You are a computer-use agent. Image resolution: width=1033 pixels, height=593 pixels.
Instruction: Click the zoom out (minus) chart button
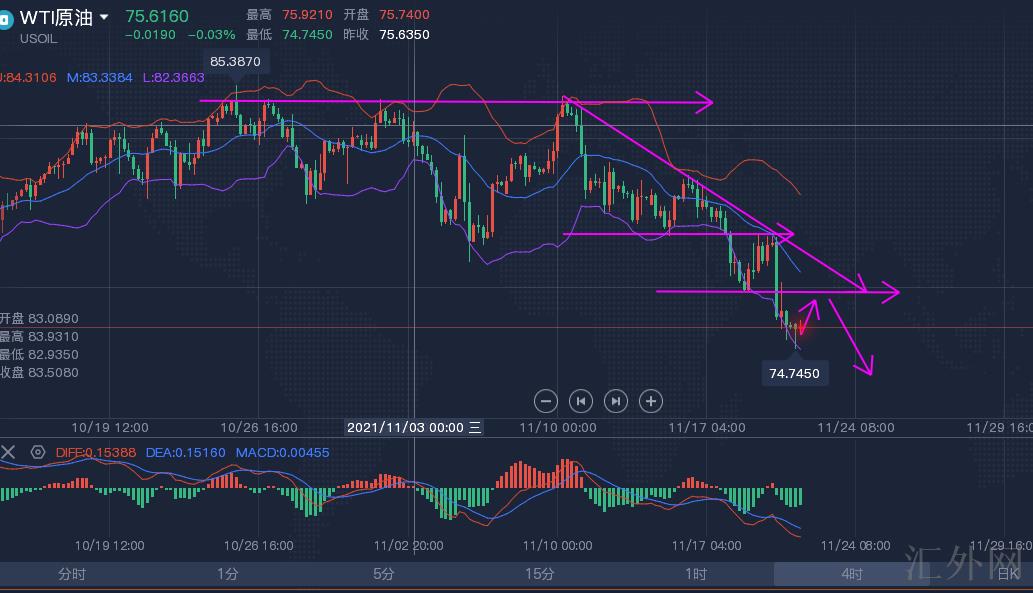(546, 401)
